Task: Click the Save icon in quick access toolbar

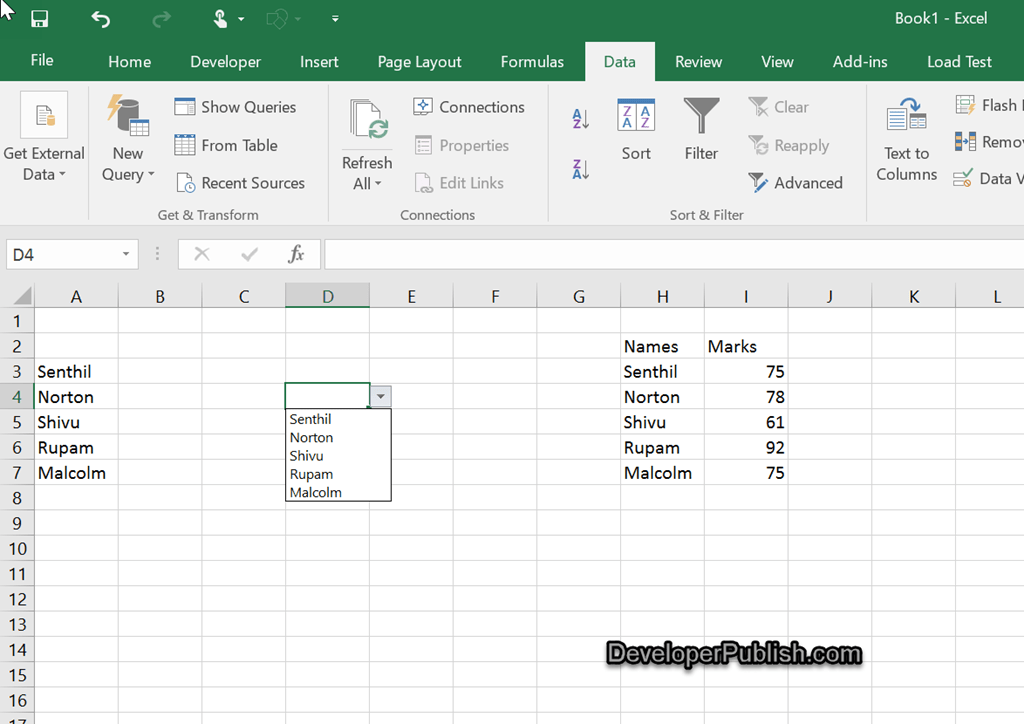Action: pos(39,19)
